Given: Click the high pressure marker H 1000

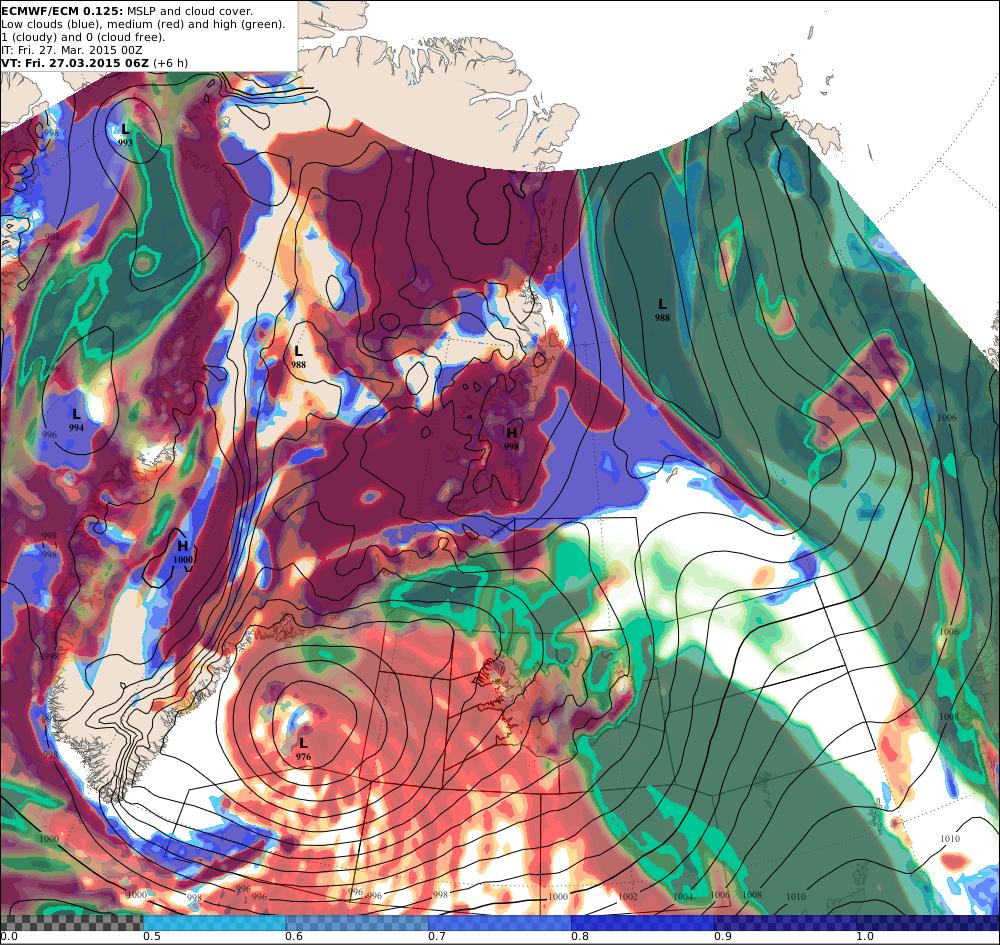Looking at the screenshot, I should coord(182,552).
